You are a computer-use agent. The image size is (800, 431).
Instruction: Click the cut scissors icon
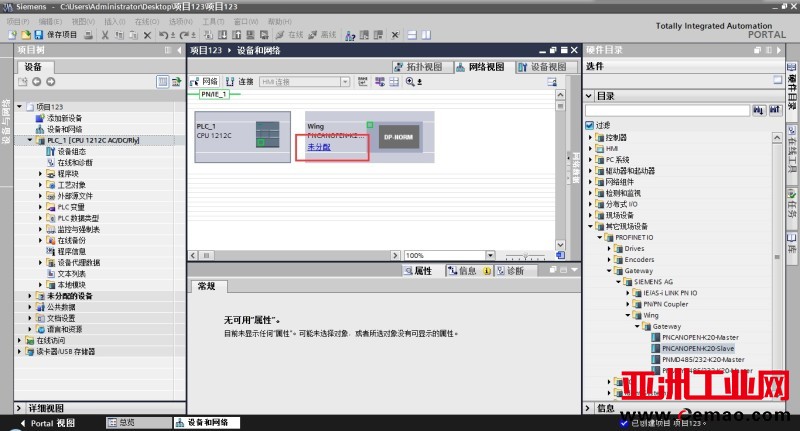pyautogui.click(x=105, y=35)
